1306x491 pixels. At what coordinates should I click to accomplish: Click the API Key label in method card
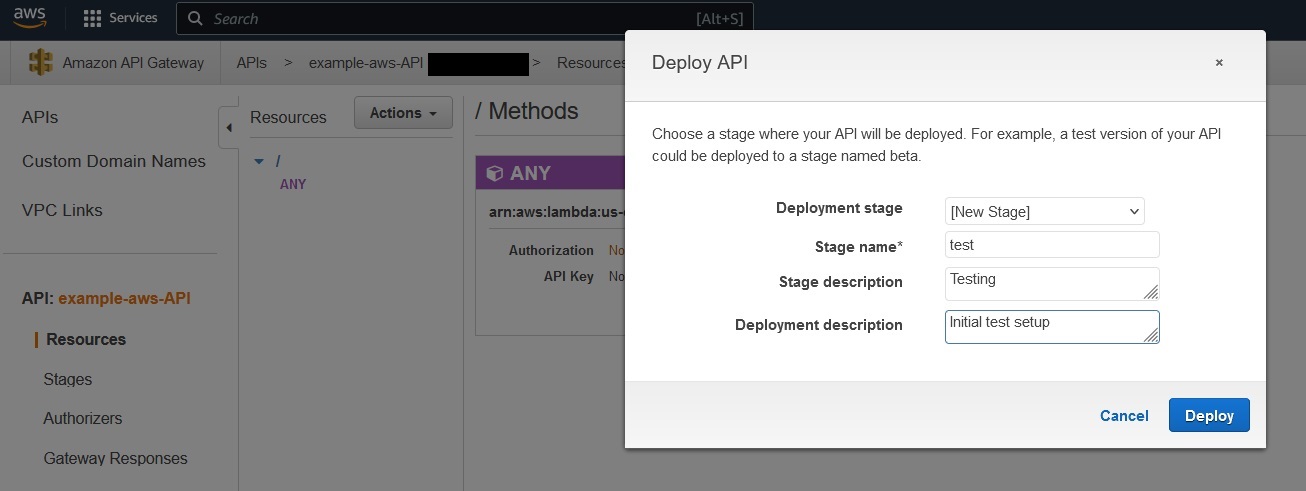(x=569, y=276)
